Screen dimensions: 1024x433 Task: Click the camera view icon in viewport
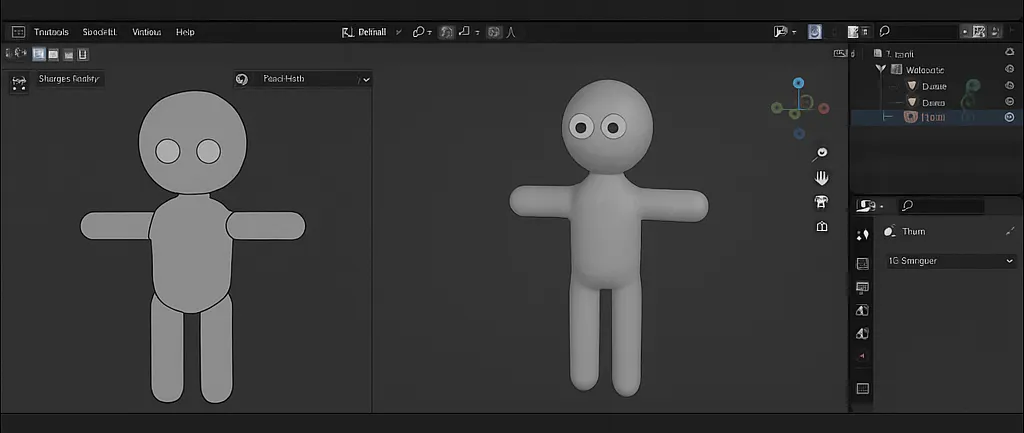coord(822,202)
